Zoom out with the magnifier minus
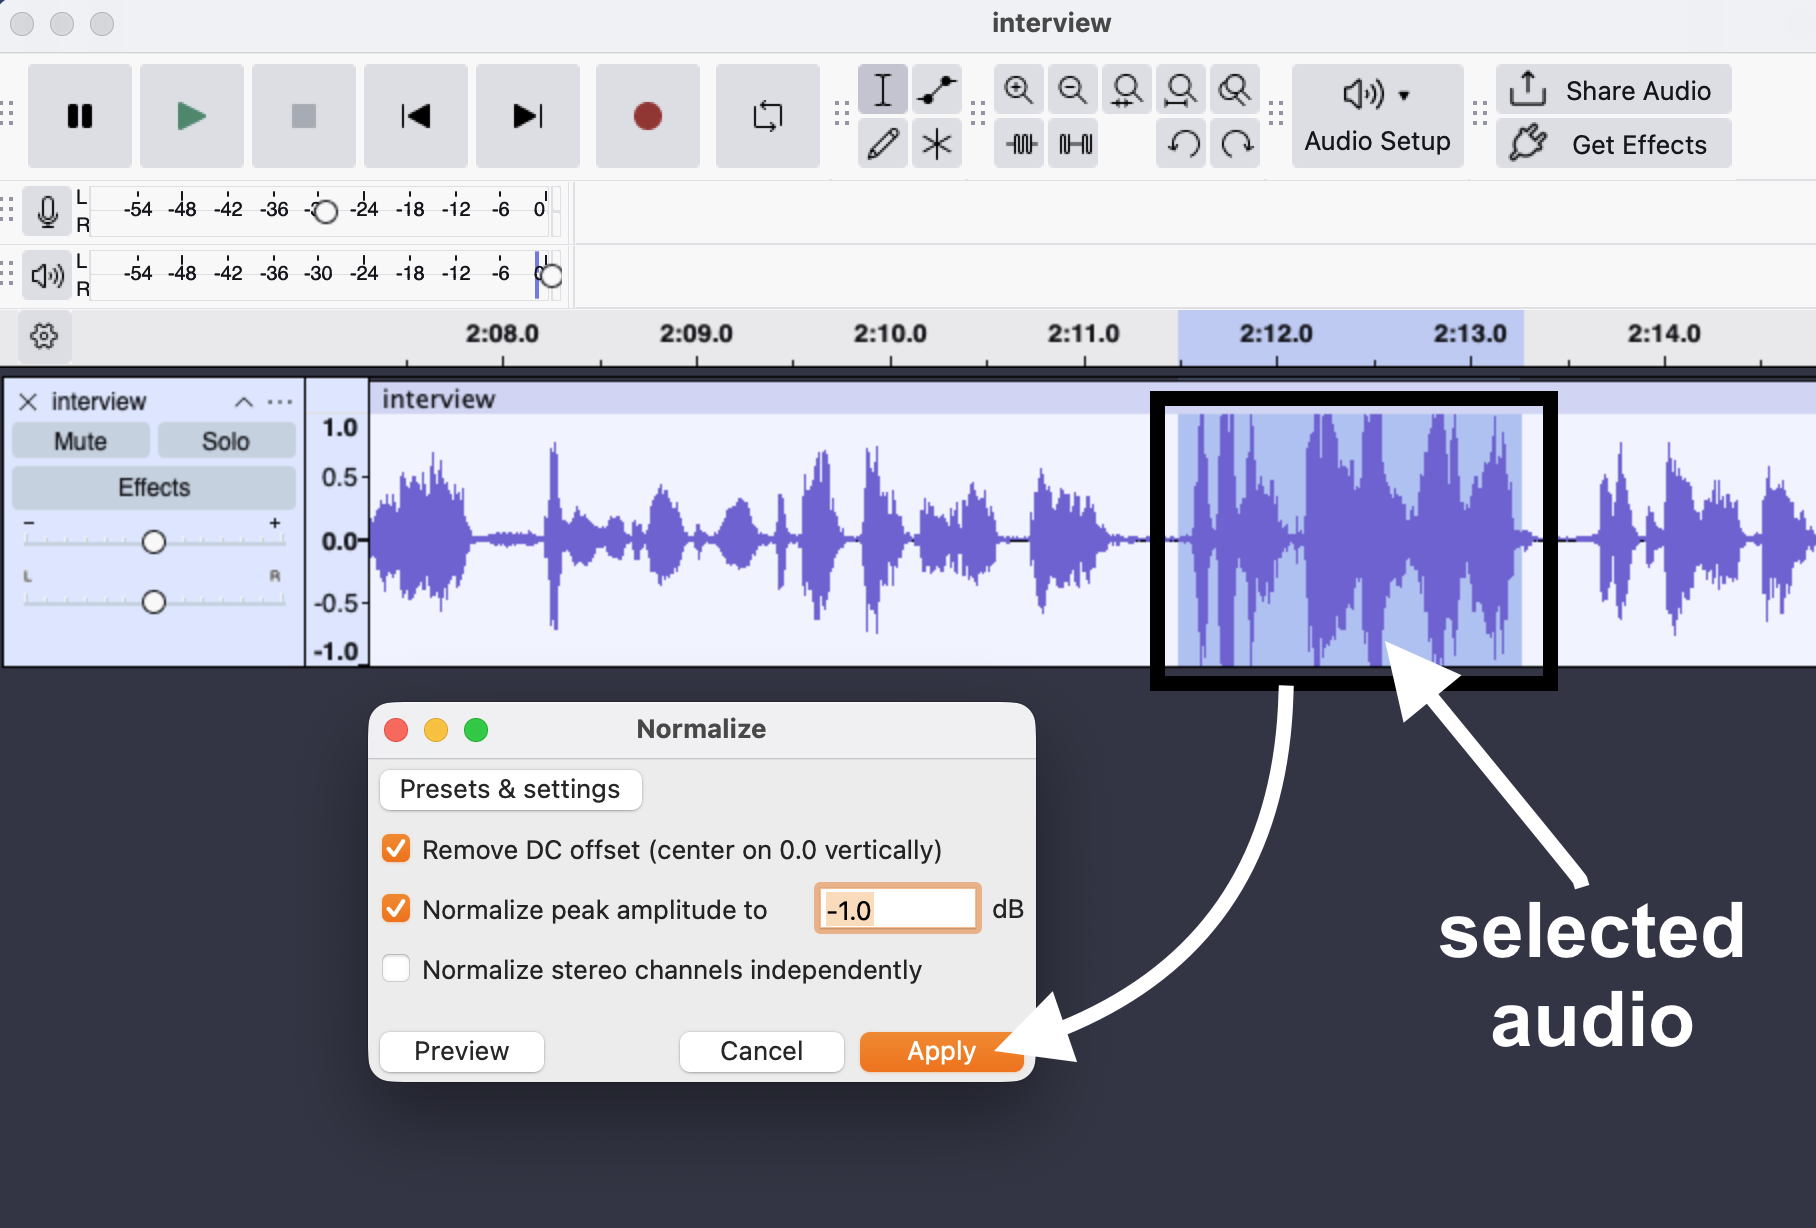This screenshot has height=1228, width=1816. tap(1073, 90)
